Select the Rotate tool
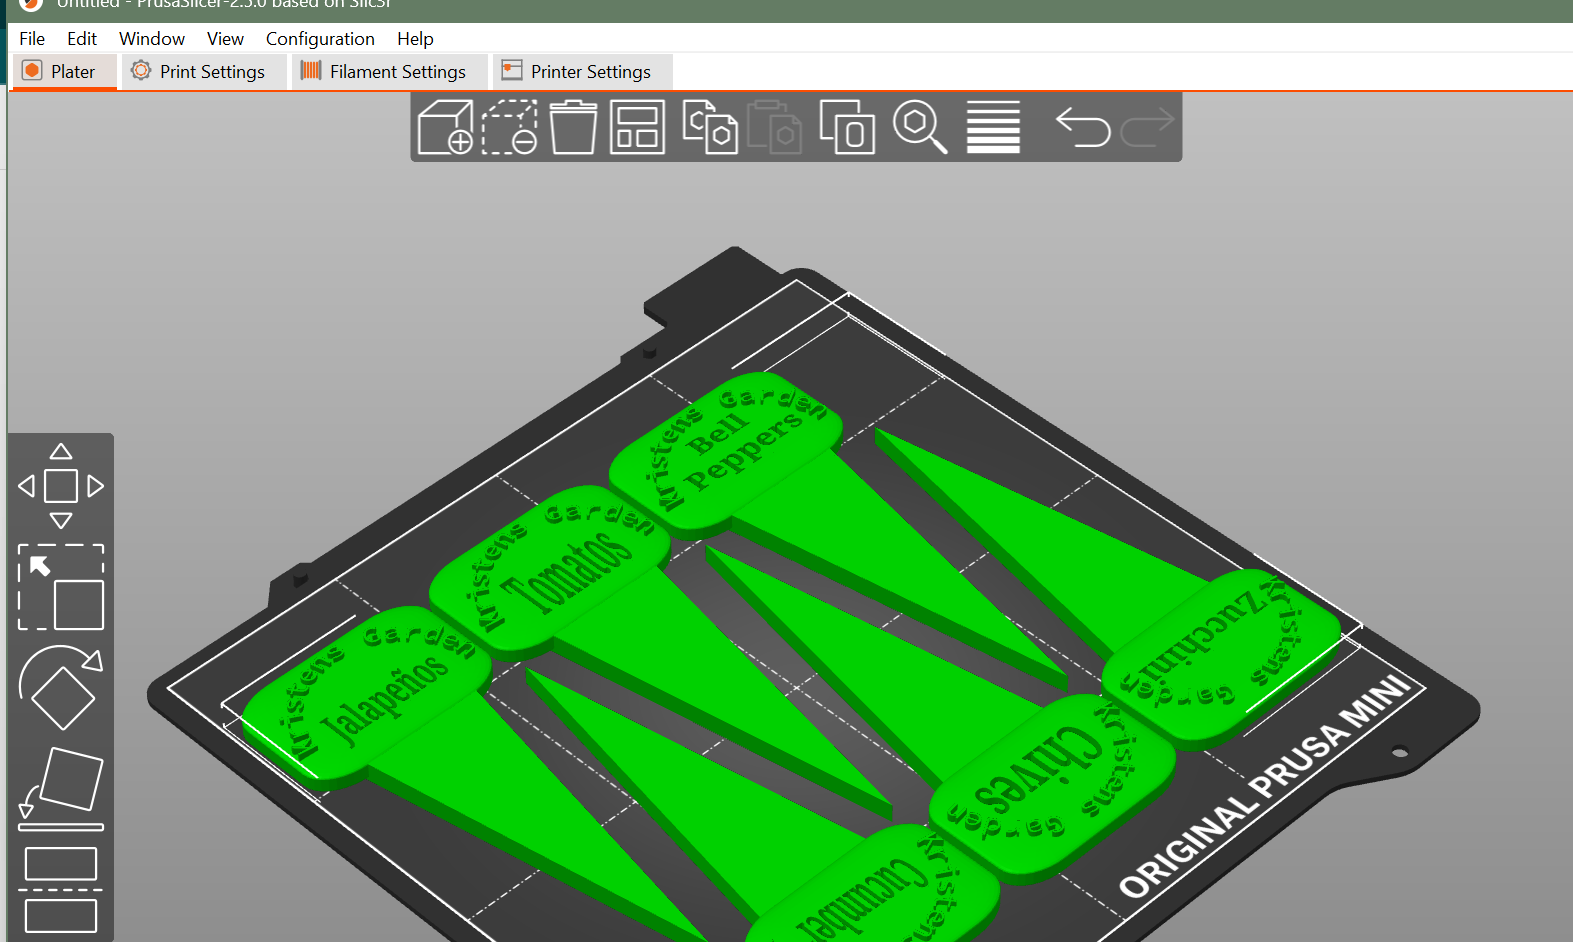Image resolution: width=1573 pixels, height=942 pixels. click(x=61, y=687)
